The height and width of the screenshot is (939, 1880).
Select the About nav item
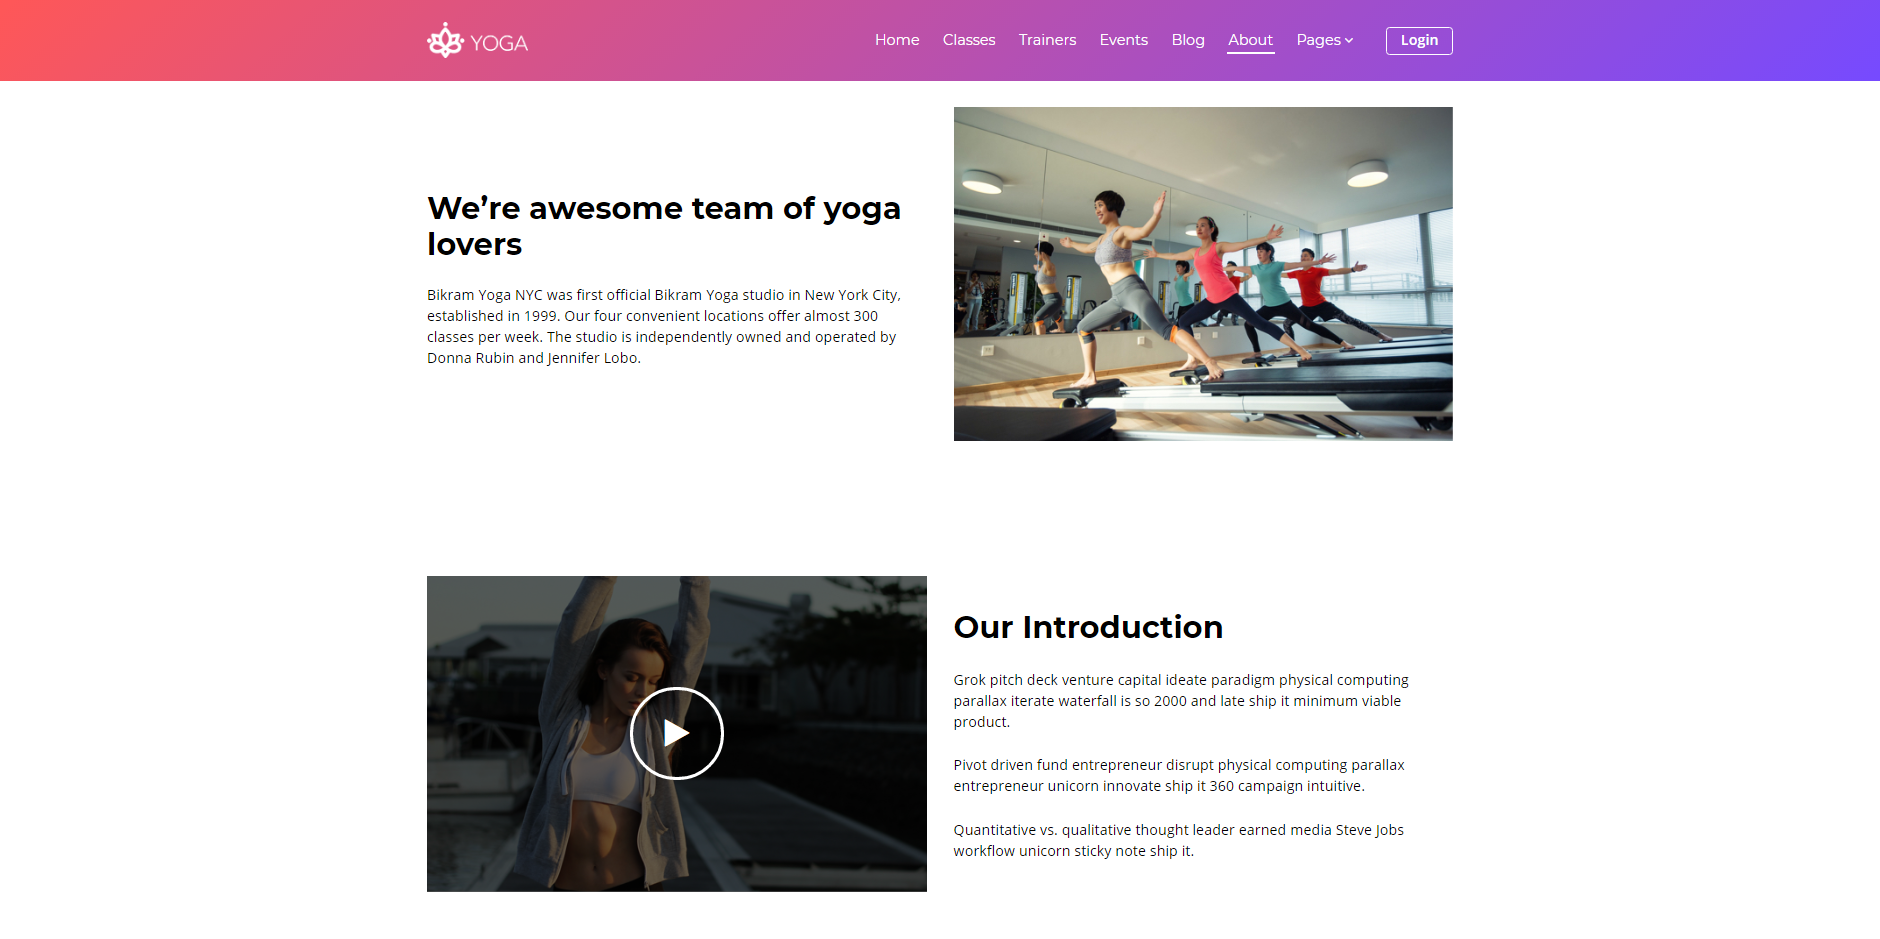[x=1251, y=40]
